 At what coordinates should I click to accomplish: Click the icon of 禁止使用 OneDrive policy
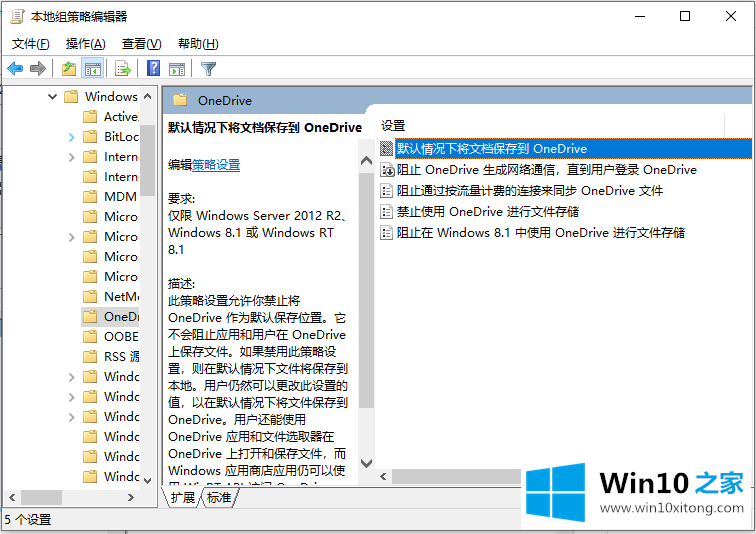coord(386,212)
